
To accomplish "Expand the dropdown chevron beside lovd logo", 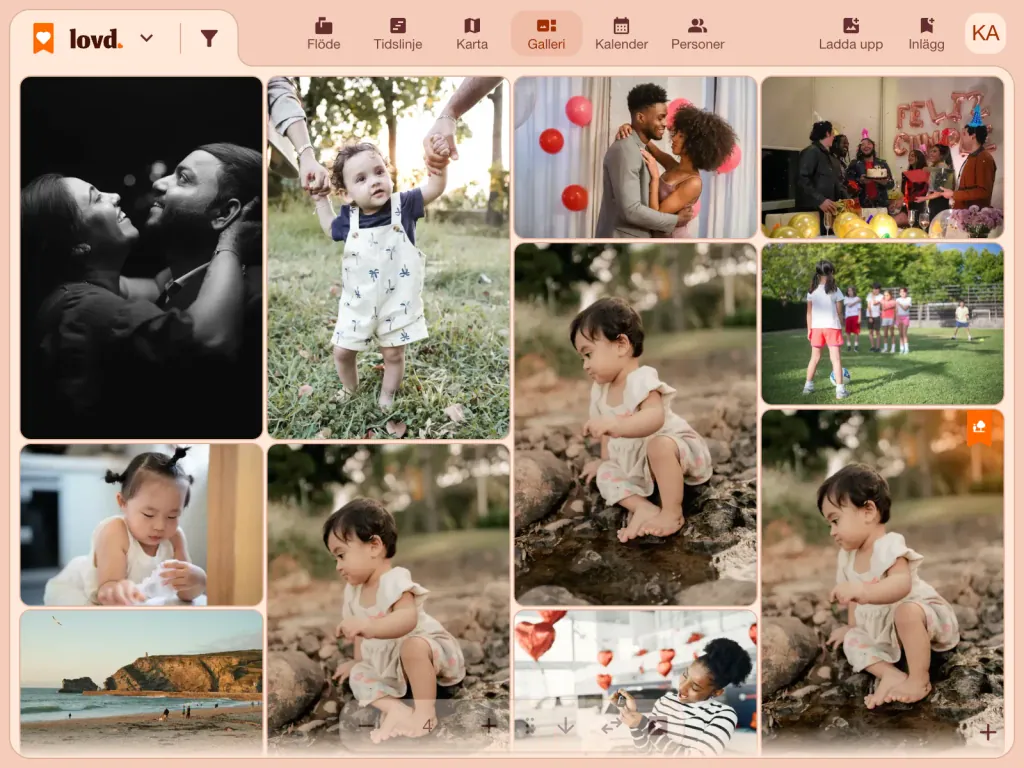I will [x=147, y=38].
